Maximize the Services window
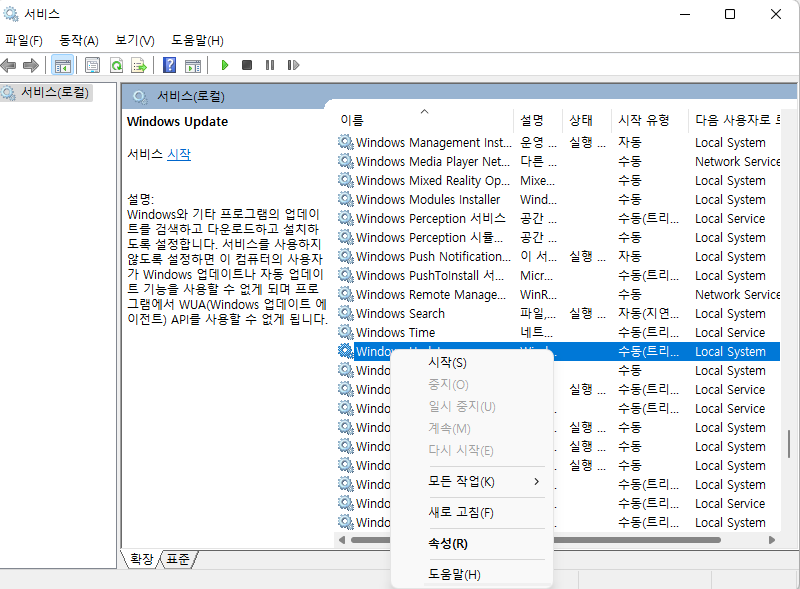 [730, 14]
